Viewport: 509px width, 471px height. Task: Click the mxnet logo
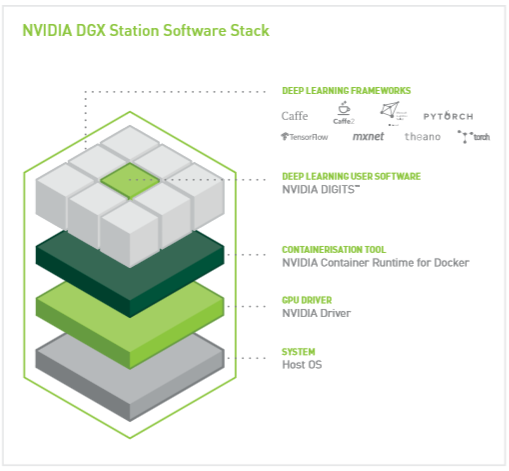(x=368, y=137)
